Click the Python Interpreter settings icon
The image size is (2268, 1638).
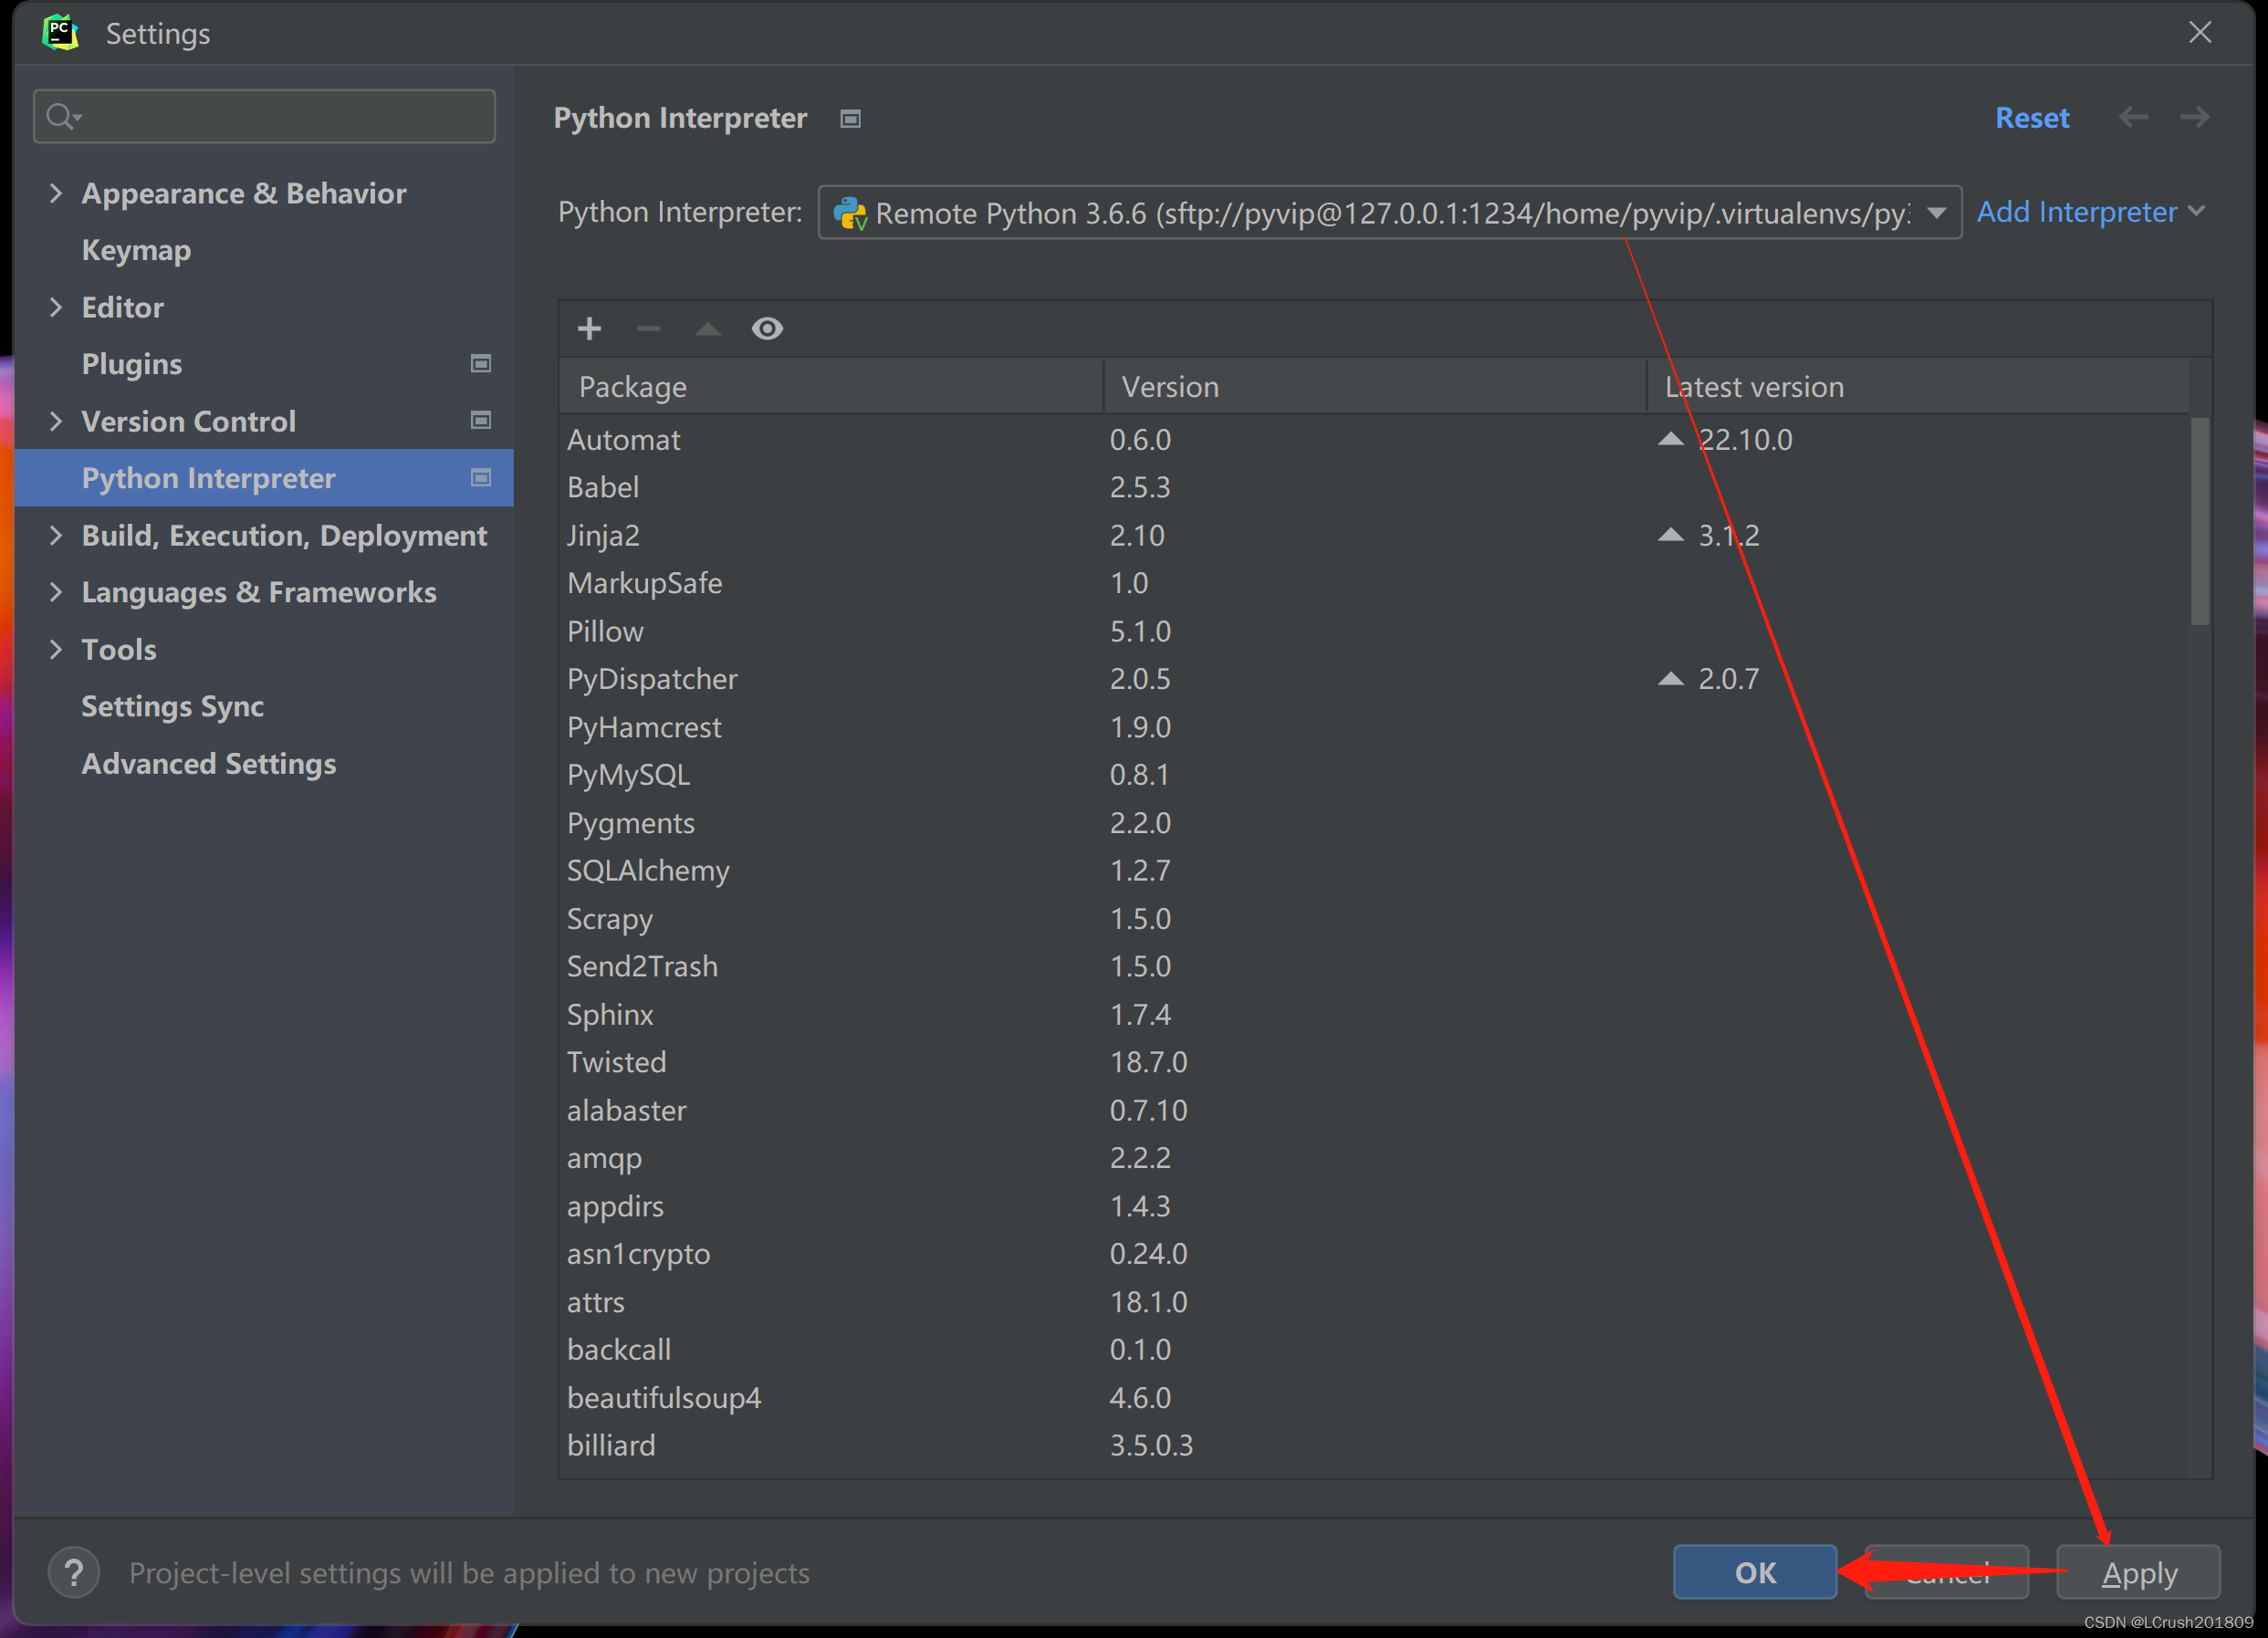(x=851, y=116)
